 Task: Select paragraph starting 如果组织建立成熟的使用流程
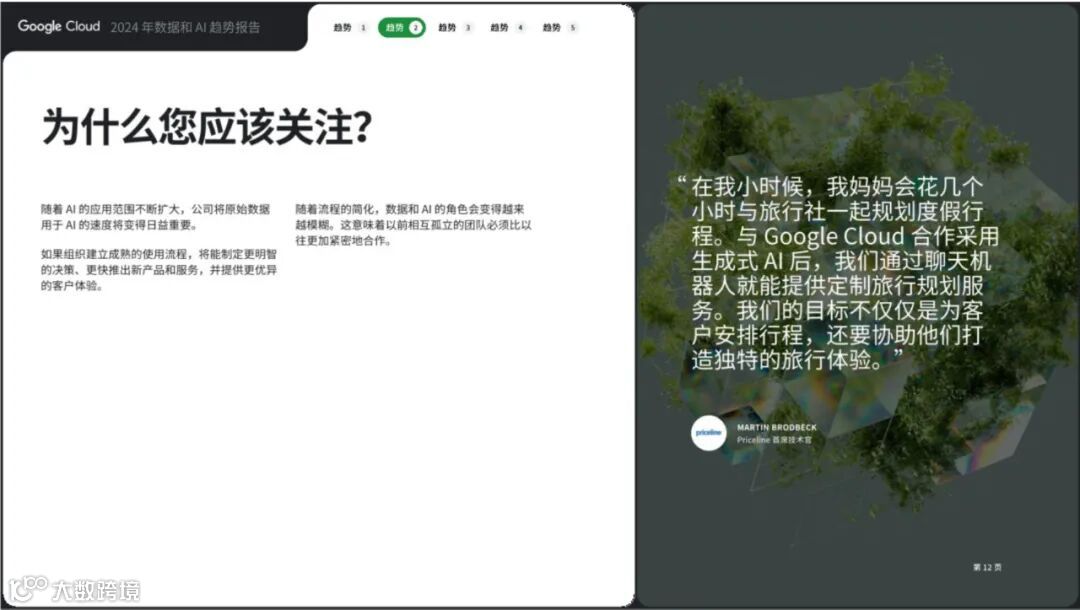pyautogui.click(x=158, y=270)
